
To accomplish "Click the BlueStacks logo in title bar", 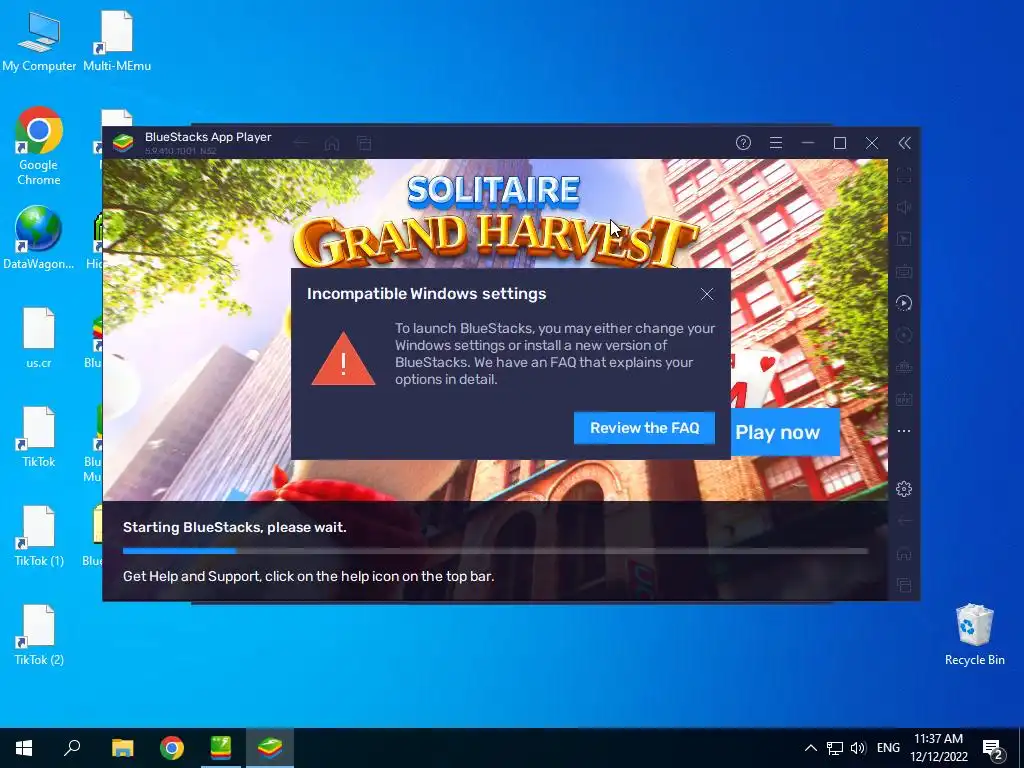I will pyautogui.click(x=123, y=143).
